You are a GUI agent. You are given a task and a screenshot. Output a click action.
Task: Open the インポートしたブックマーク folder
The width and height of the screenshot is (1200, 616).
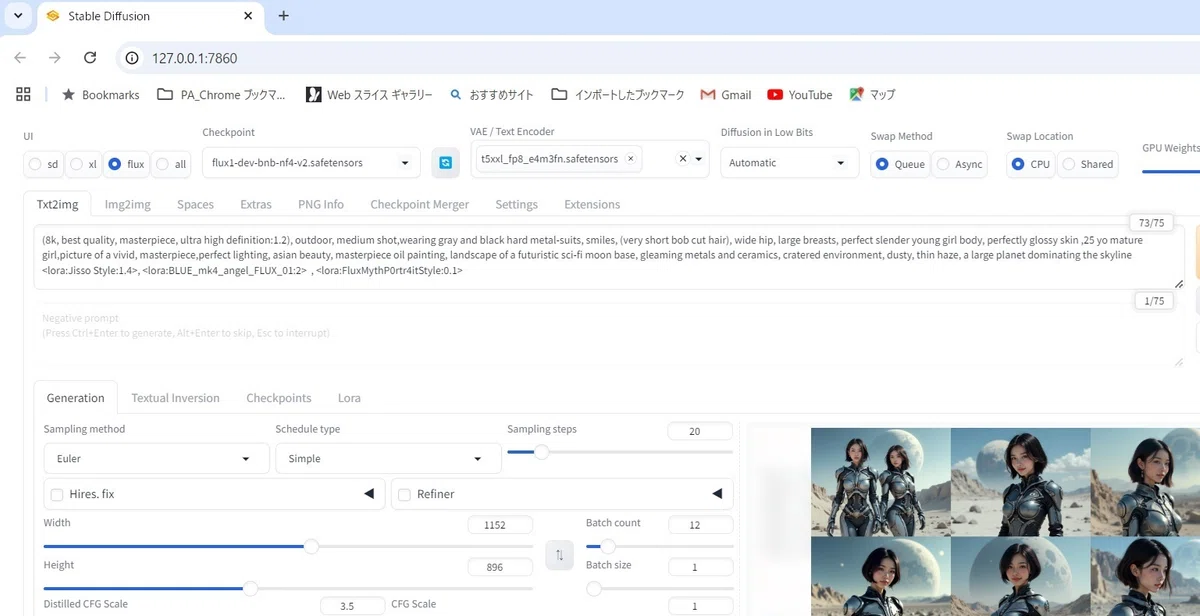click(618, 95)
